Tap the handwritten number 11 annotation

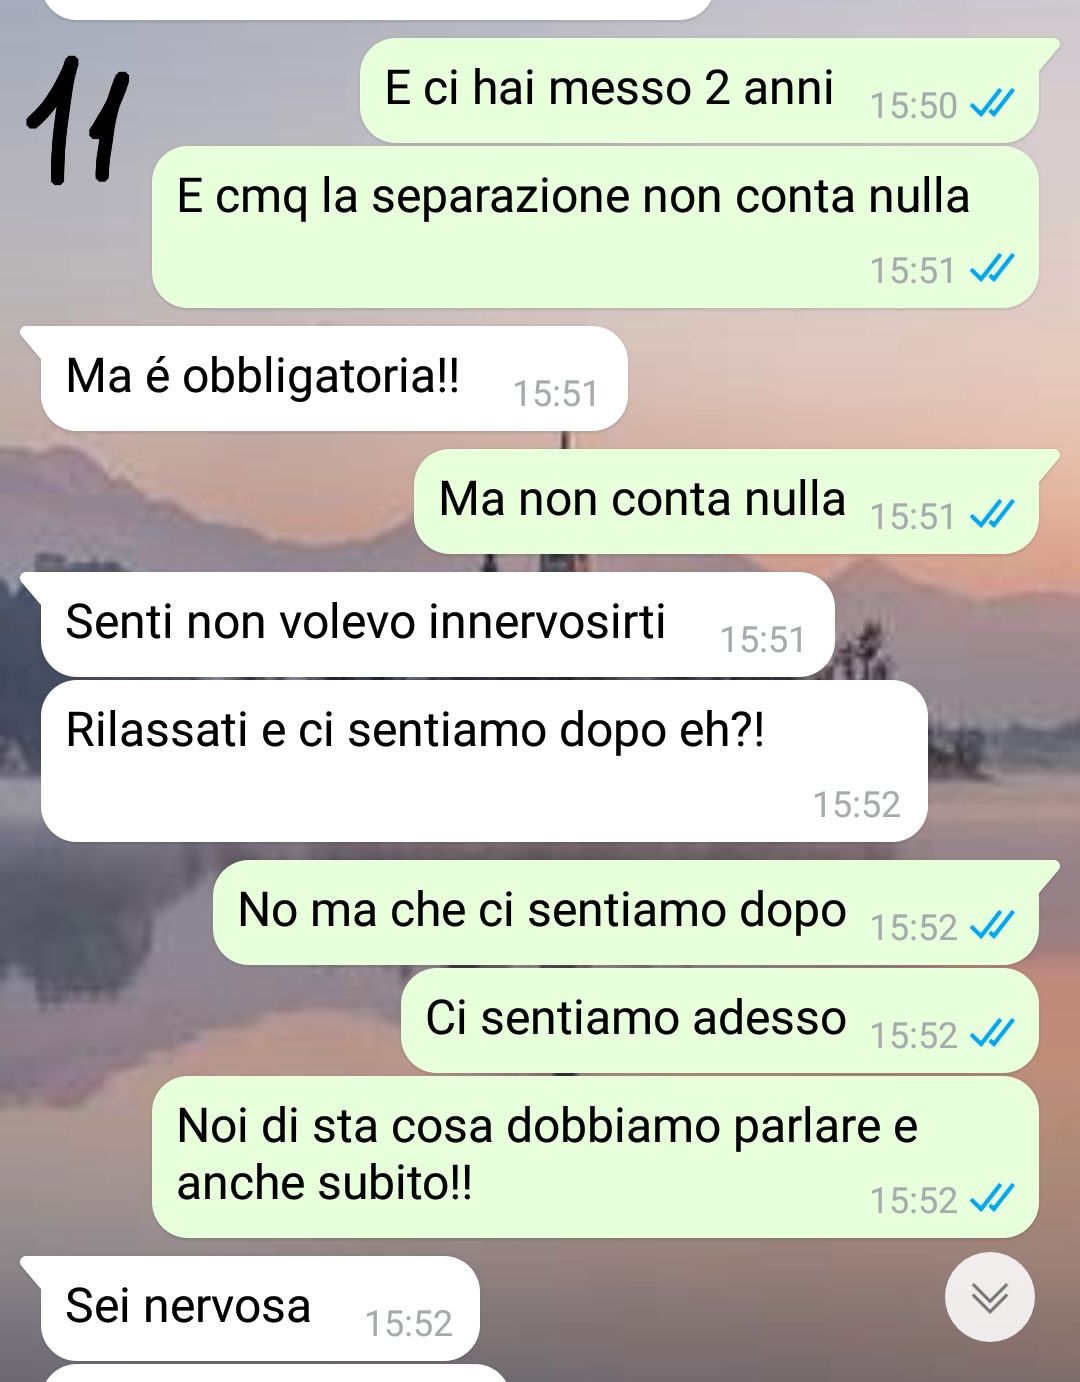tap(78, 121)
